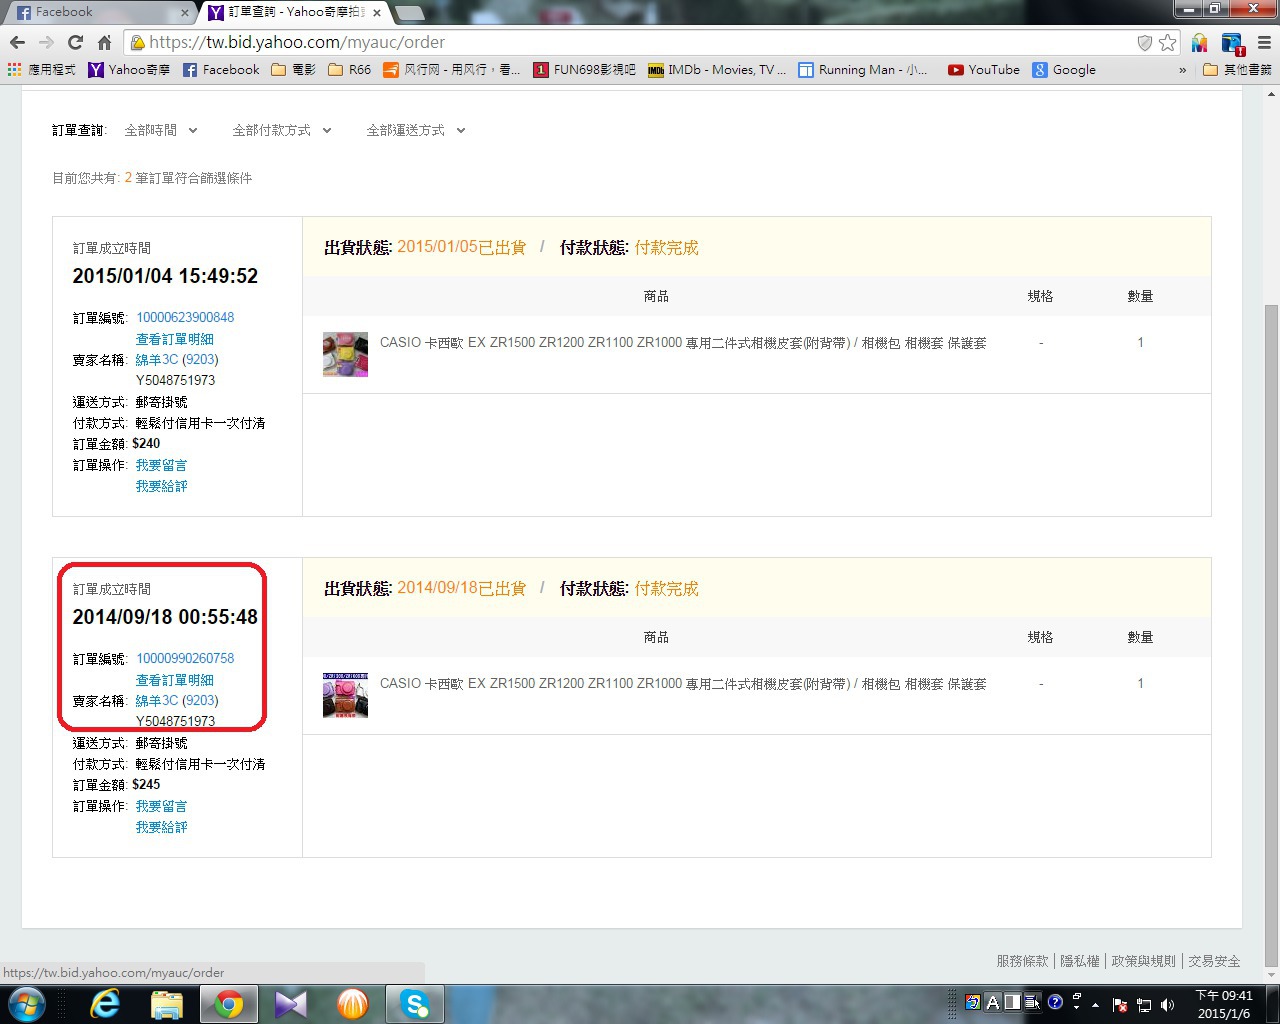Expand the 全部付款方式 payment filter dropdown
The image size is (1280, 1024).
coord(281,130)
